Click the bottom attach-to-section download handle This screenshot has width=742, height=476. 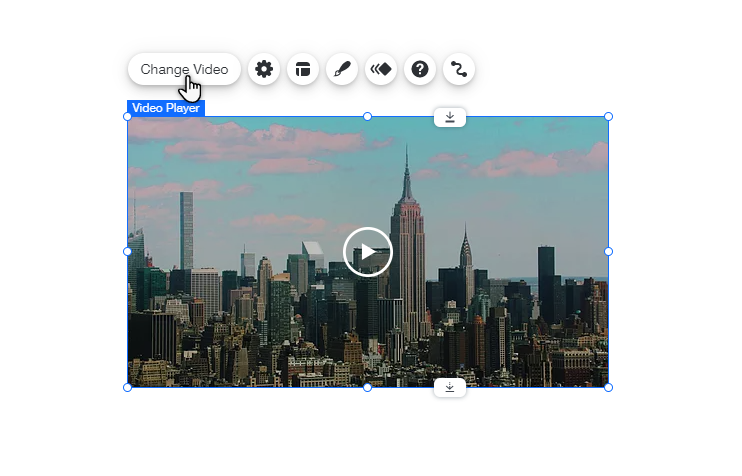tap(450, 388)
